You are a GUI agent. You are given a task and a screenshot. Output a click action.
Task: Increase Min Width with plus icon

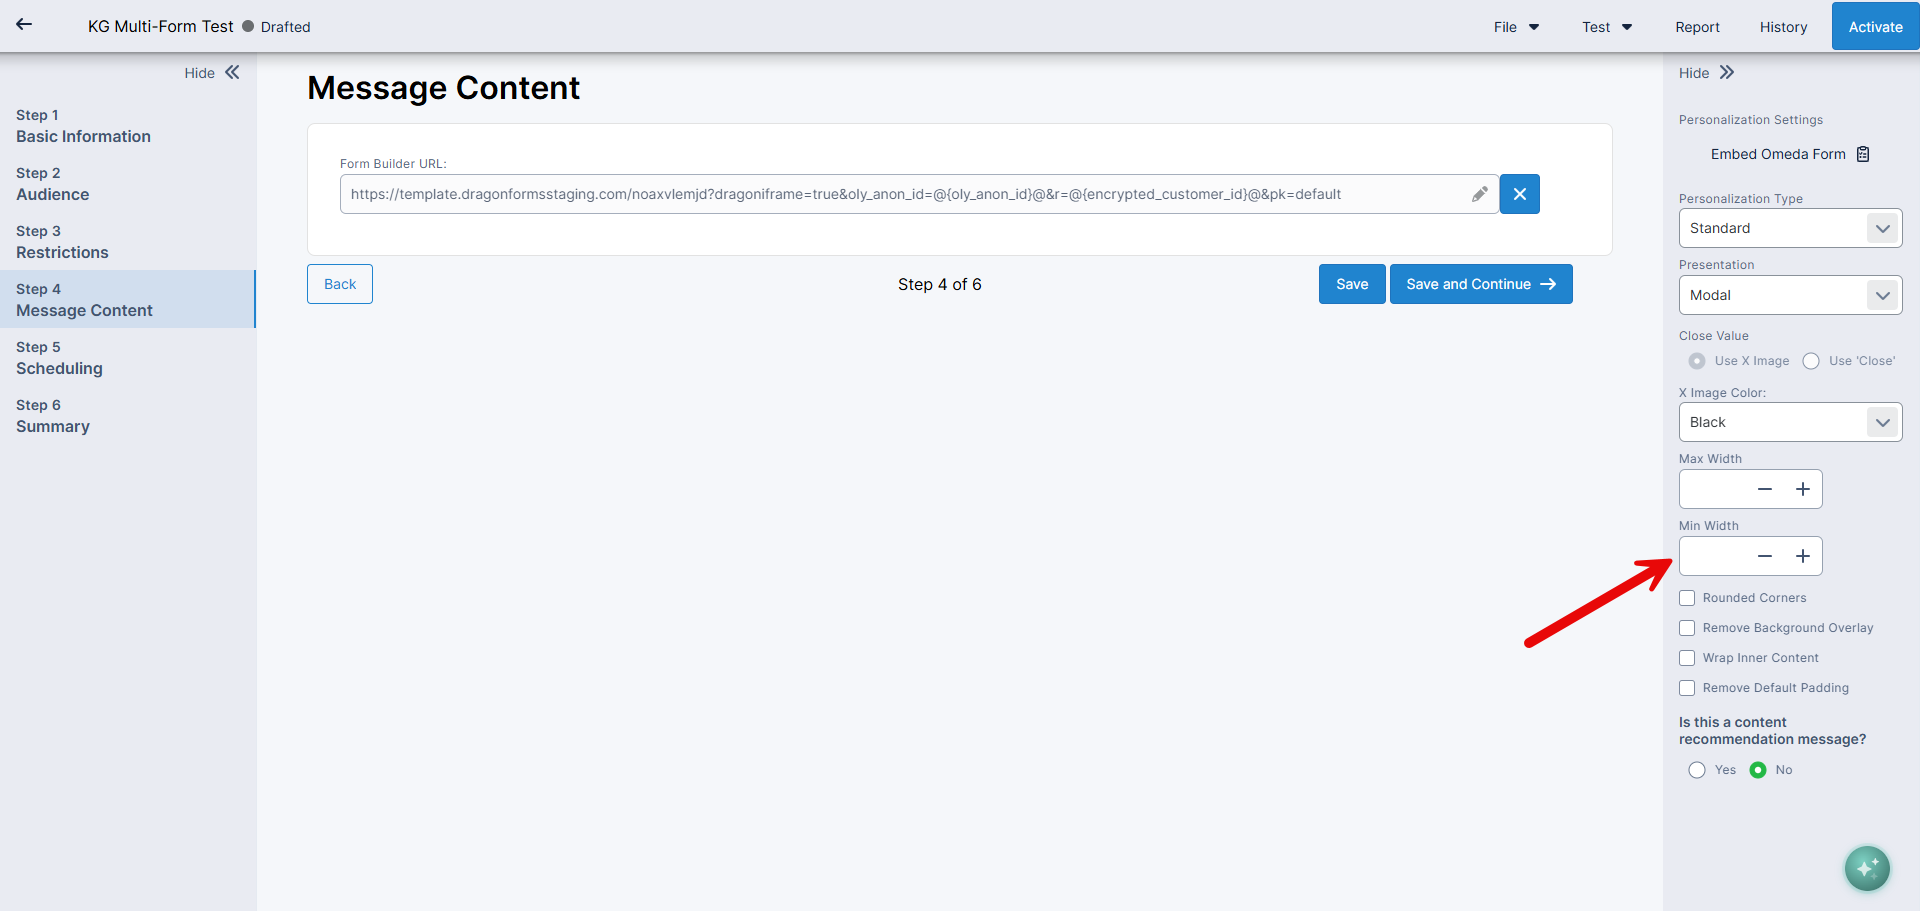(1803, 556)
